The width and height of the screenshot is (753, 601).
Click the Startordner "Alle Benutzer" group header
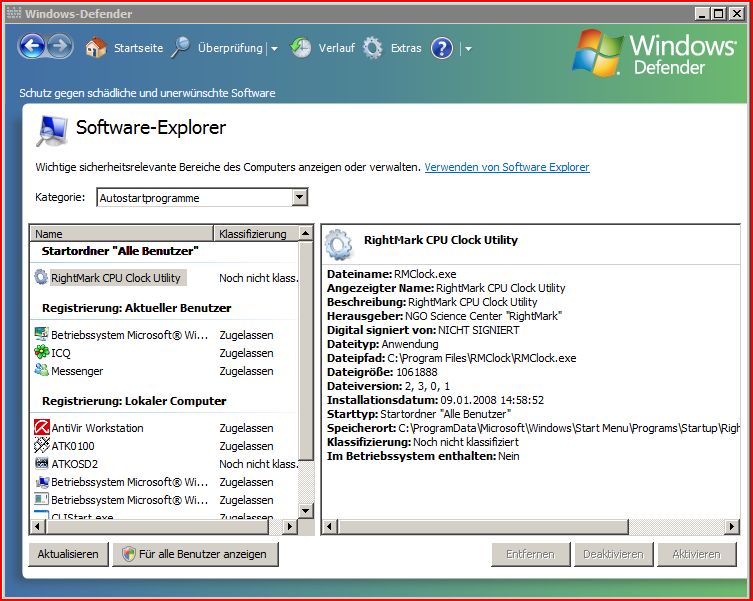(120, 251)
